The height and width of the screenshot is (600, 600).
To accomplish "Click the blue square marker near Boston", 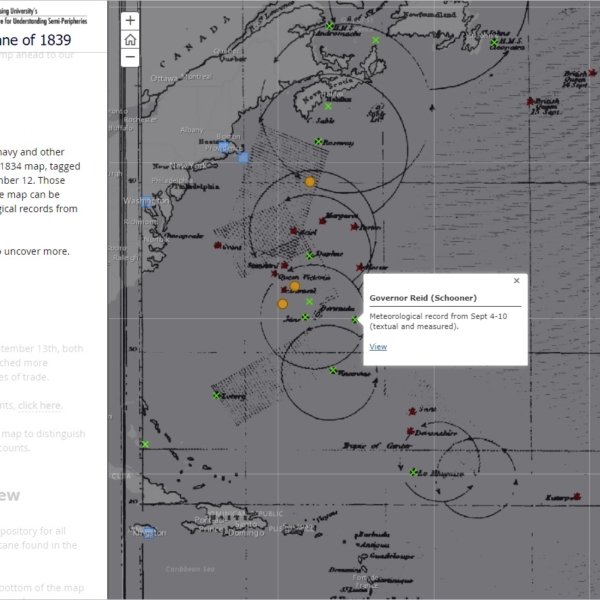I will click(x=242, y=157).
